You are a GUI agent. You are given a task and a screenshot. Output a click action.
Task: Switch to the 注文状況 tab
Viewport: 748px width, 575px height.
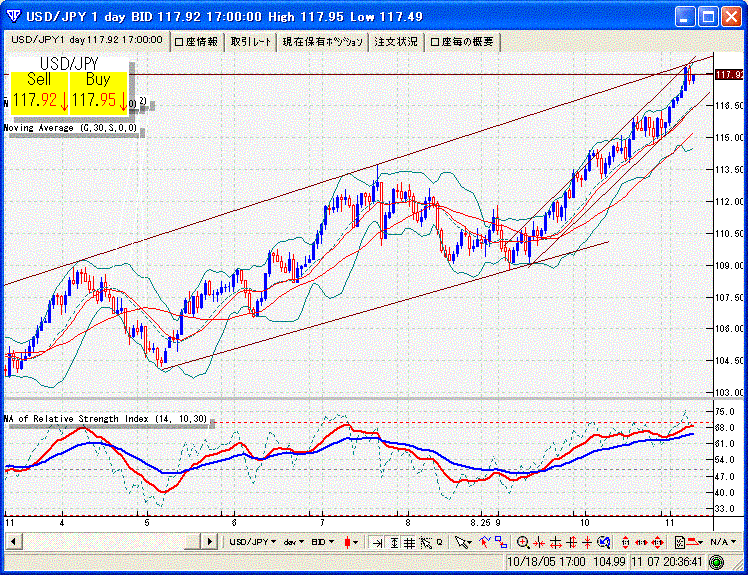click(x=396, y=41)
